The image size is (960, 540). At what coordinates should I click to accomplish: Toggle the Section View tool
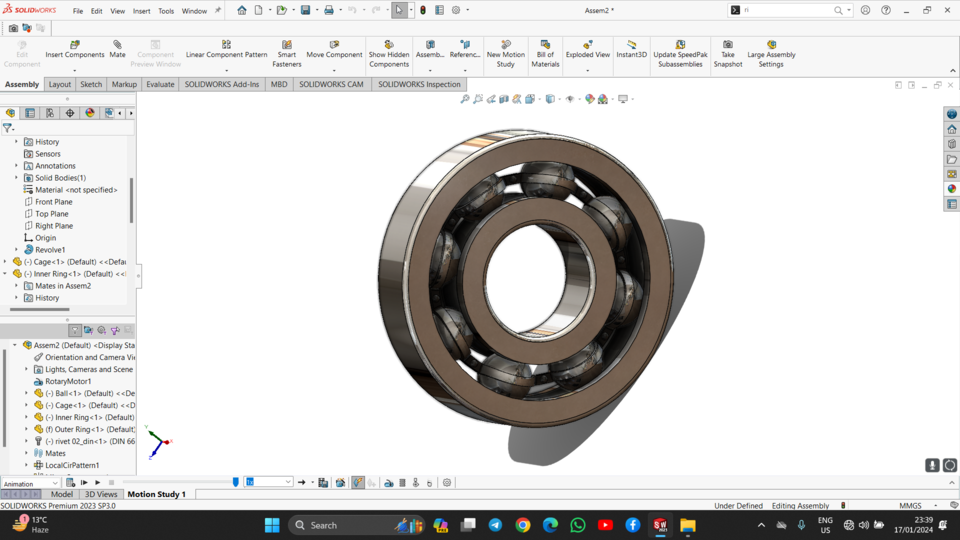(504, 99)
